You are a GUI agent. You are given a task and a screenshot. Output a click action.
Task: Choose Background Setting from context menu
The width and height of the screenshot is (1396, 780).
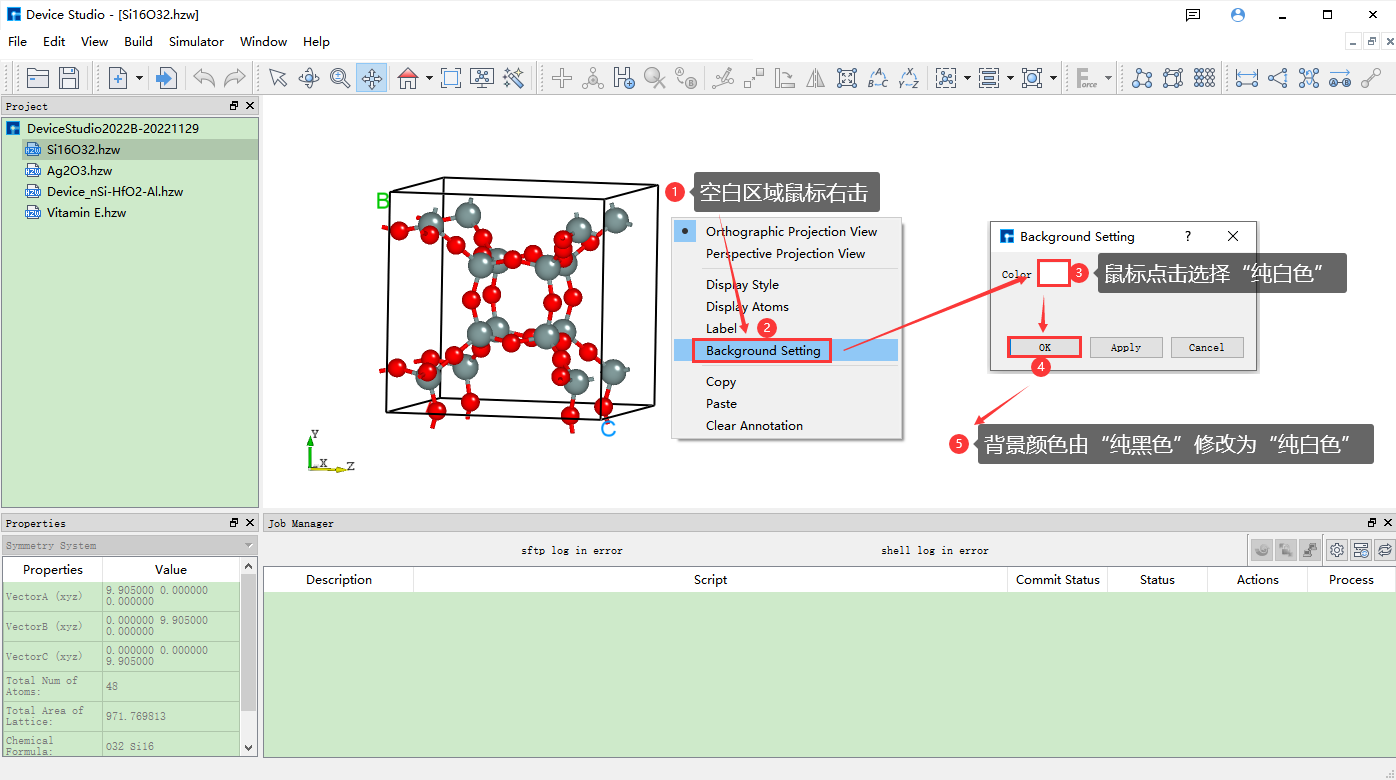762,350
